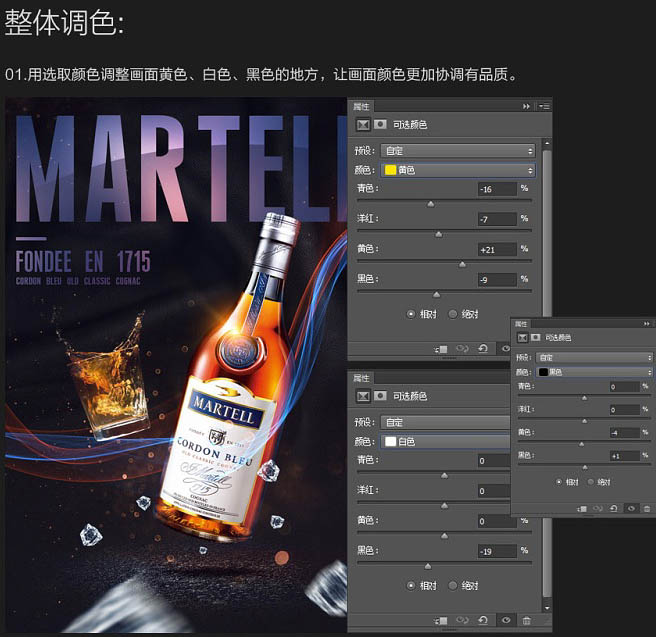Select 绝对 (Absolute) radio in white panel
Viewport: 656px width, 637px height.
[x=453, y=586]
